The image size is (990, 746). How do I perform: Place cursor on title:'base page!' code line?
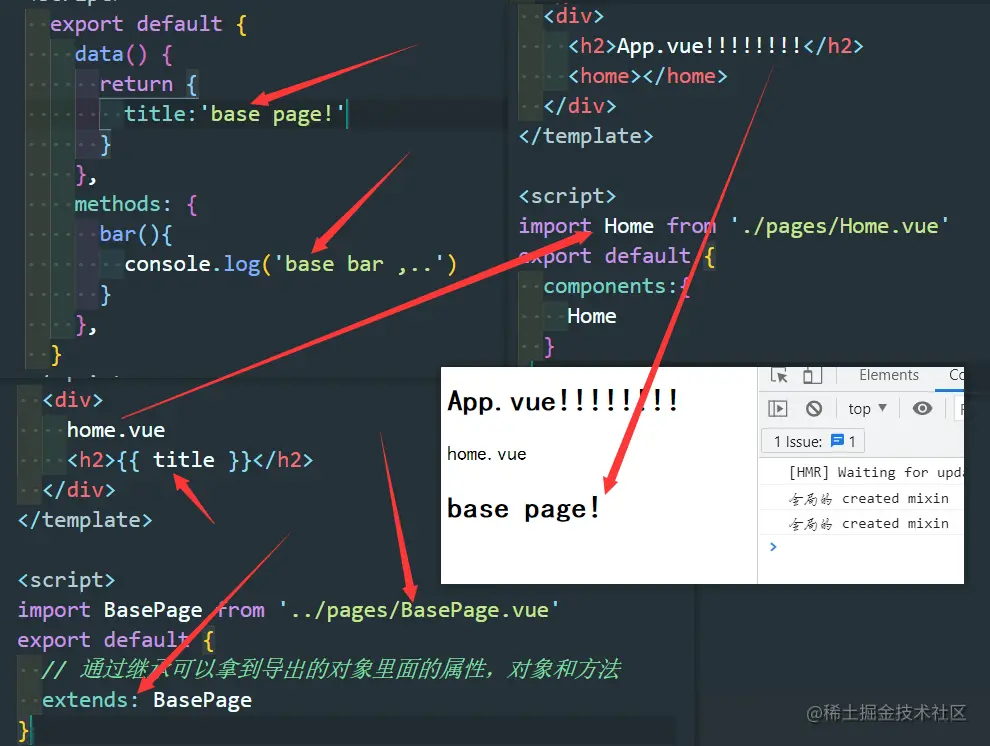[235, 114]
